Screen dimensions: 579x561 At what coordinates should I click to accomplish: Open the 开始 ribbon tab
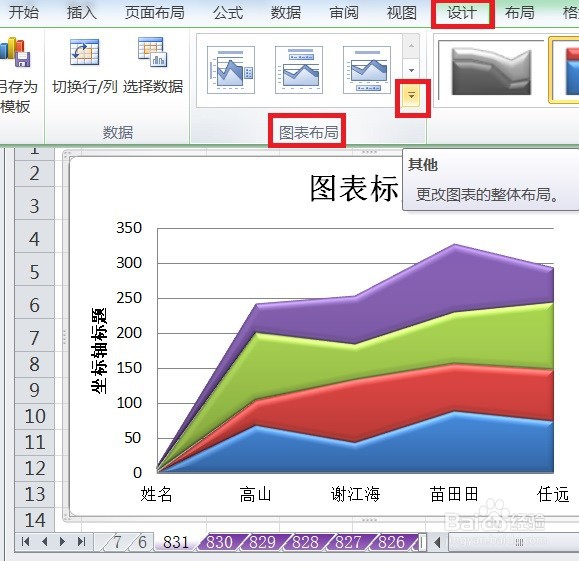(24, 13)
